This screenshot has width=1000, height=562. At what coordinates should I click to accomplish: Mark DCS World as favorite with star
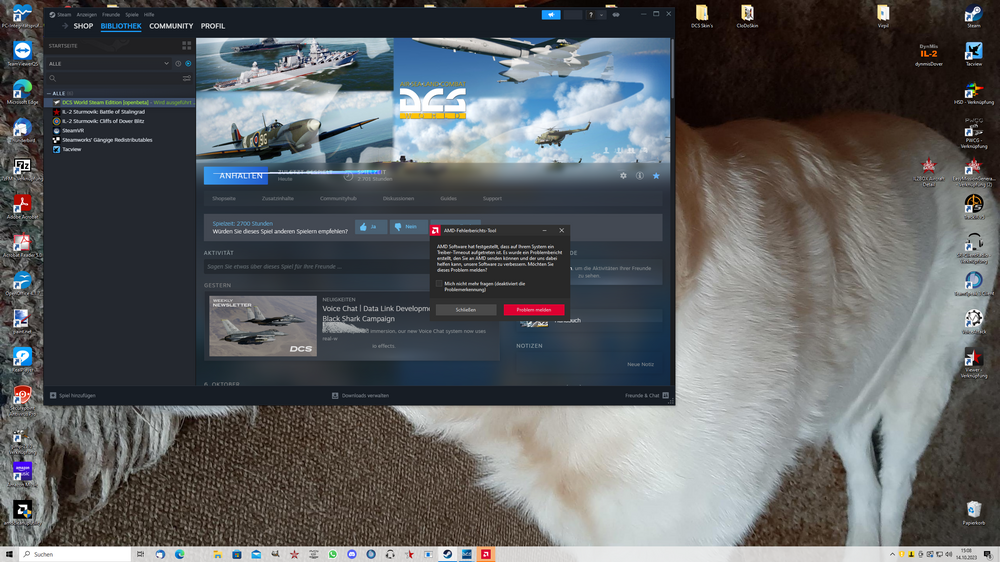pos(656,176)
